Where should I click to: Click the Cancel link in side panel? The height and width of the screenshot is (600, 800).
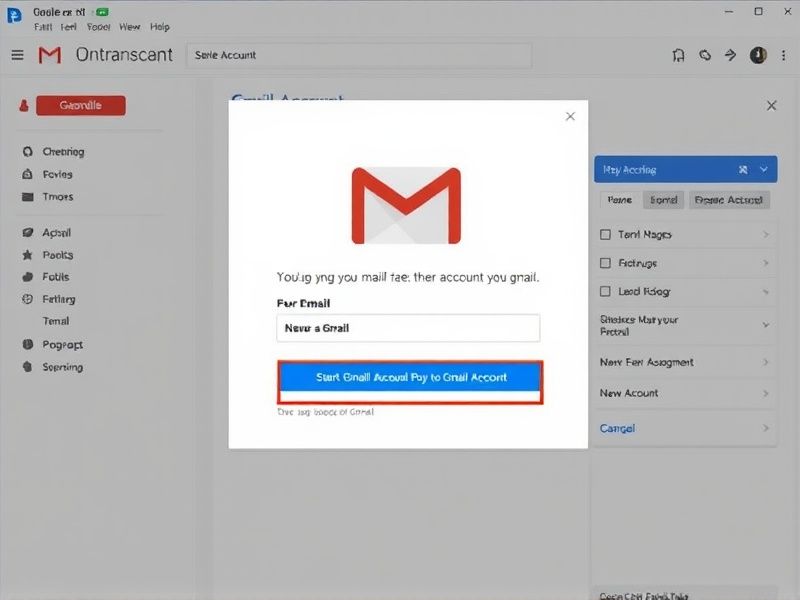(617, 428)
